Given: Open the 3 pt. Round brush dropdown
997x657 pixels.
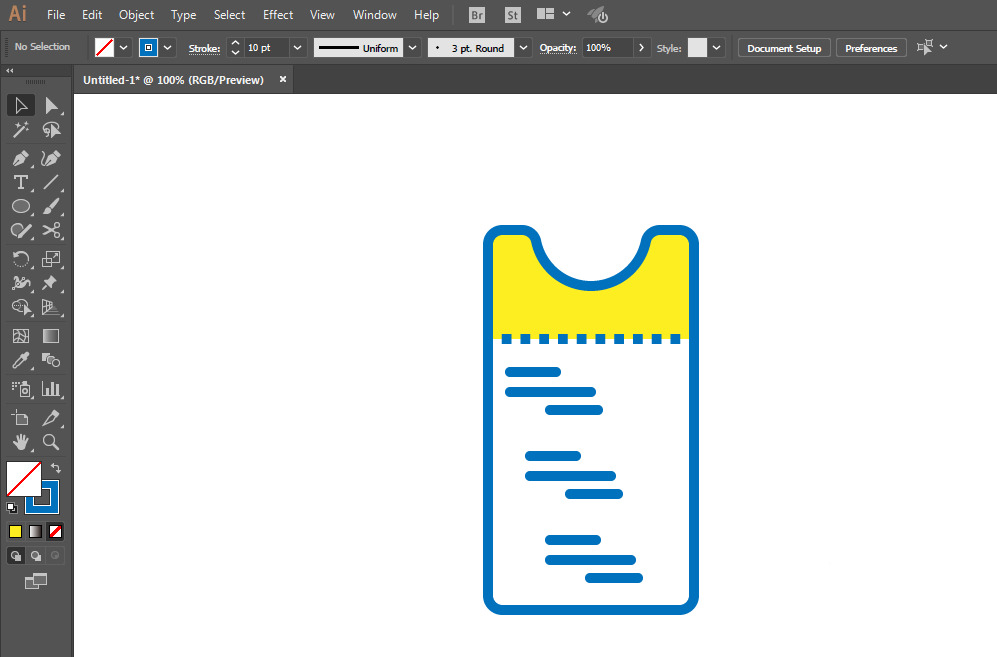Looking at the screenshot, I should click(525, 48).
